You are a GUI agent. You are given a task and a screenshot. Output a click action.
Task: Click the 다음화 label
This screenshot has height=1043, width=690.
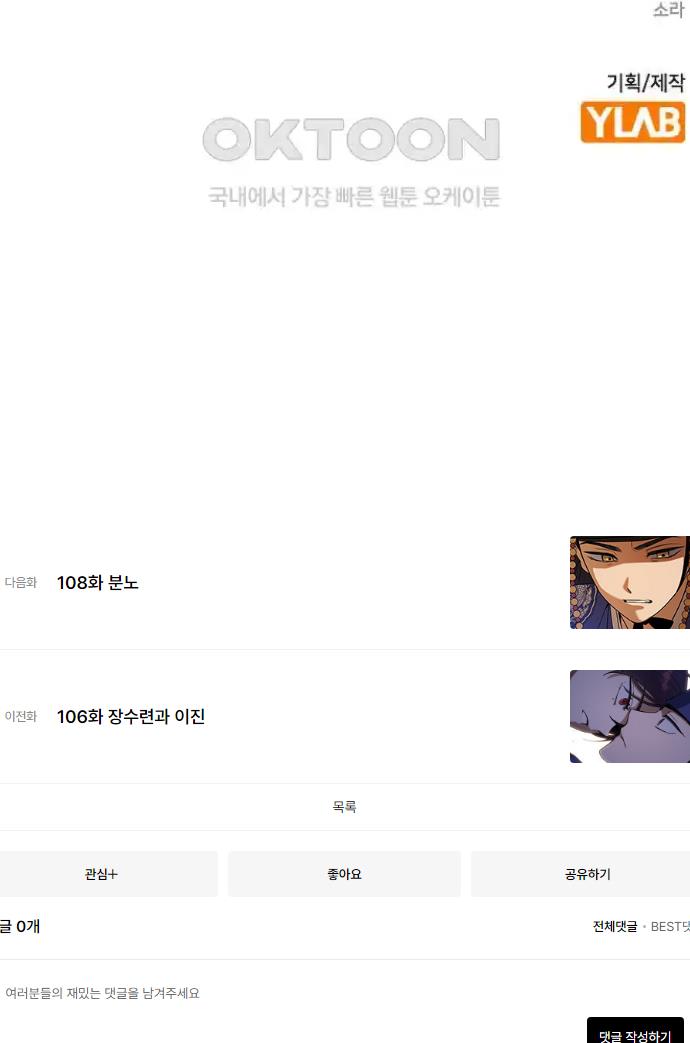point(21,583)
